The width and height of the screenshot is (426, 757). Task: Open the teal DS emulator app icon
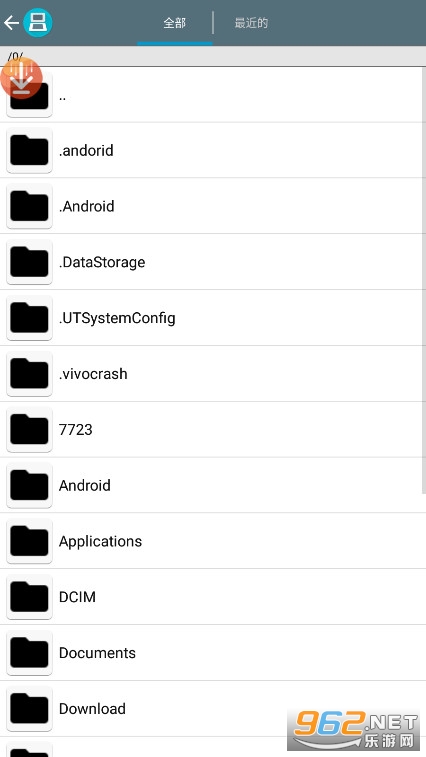tap(38, 23)
